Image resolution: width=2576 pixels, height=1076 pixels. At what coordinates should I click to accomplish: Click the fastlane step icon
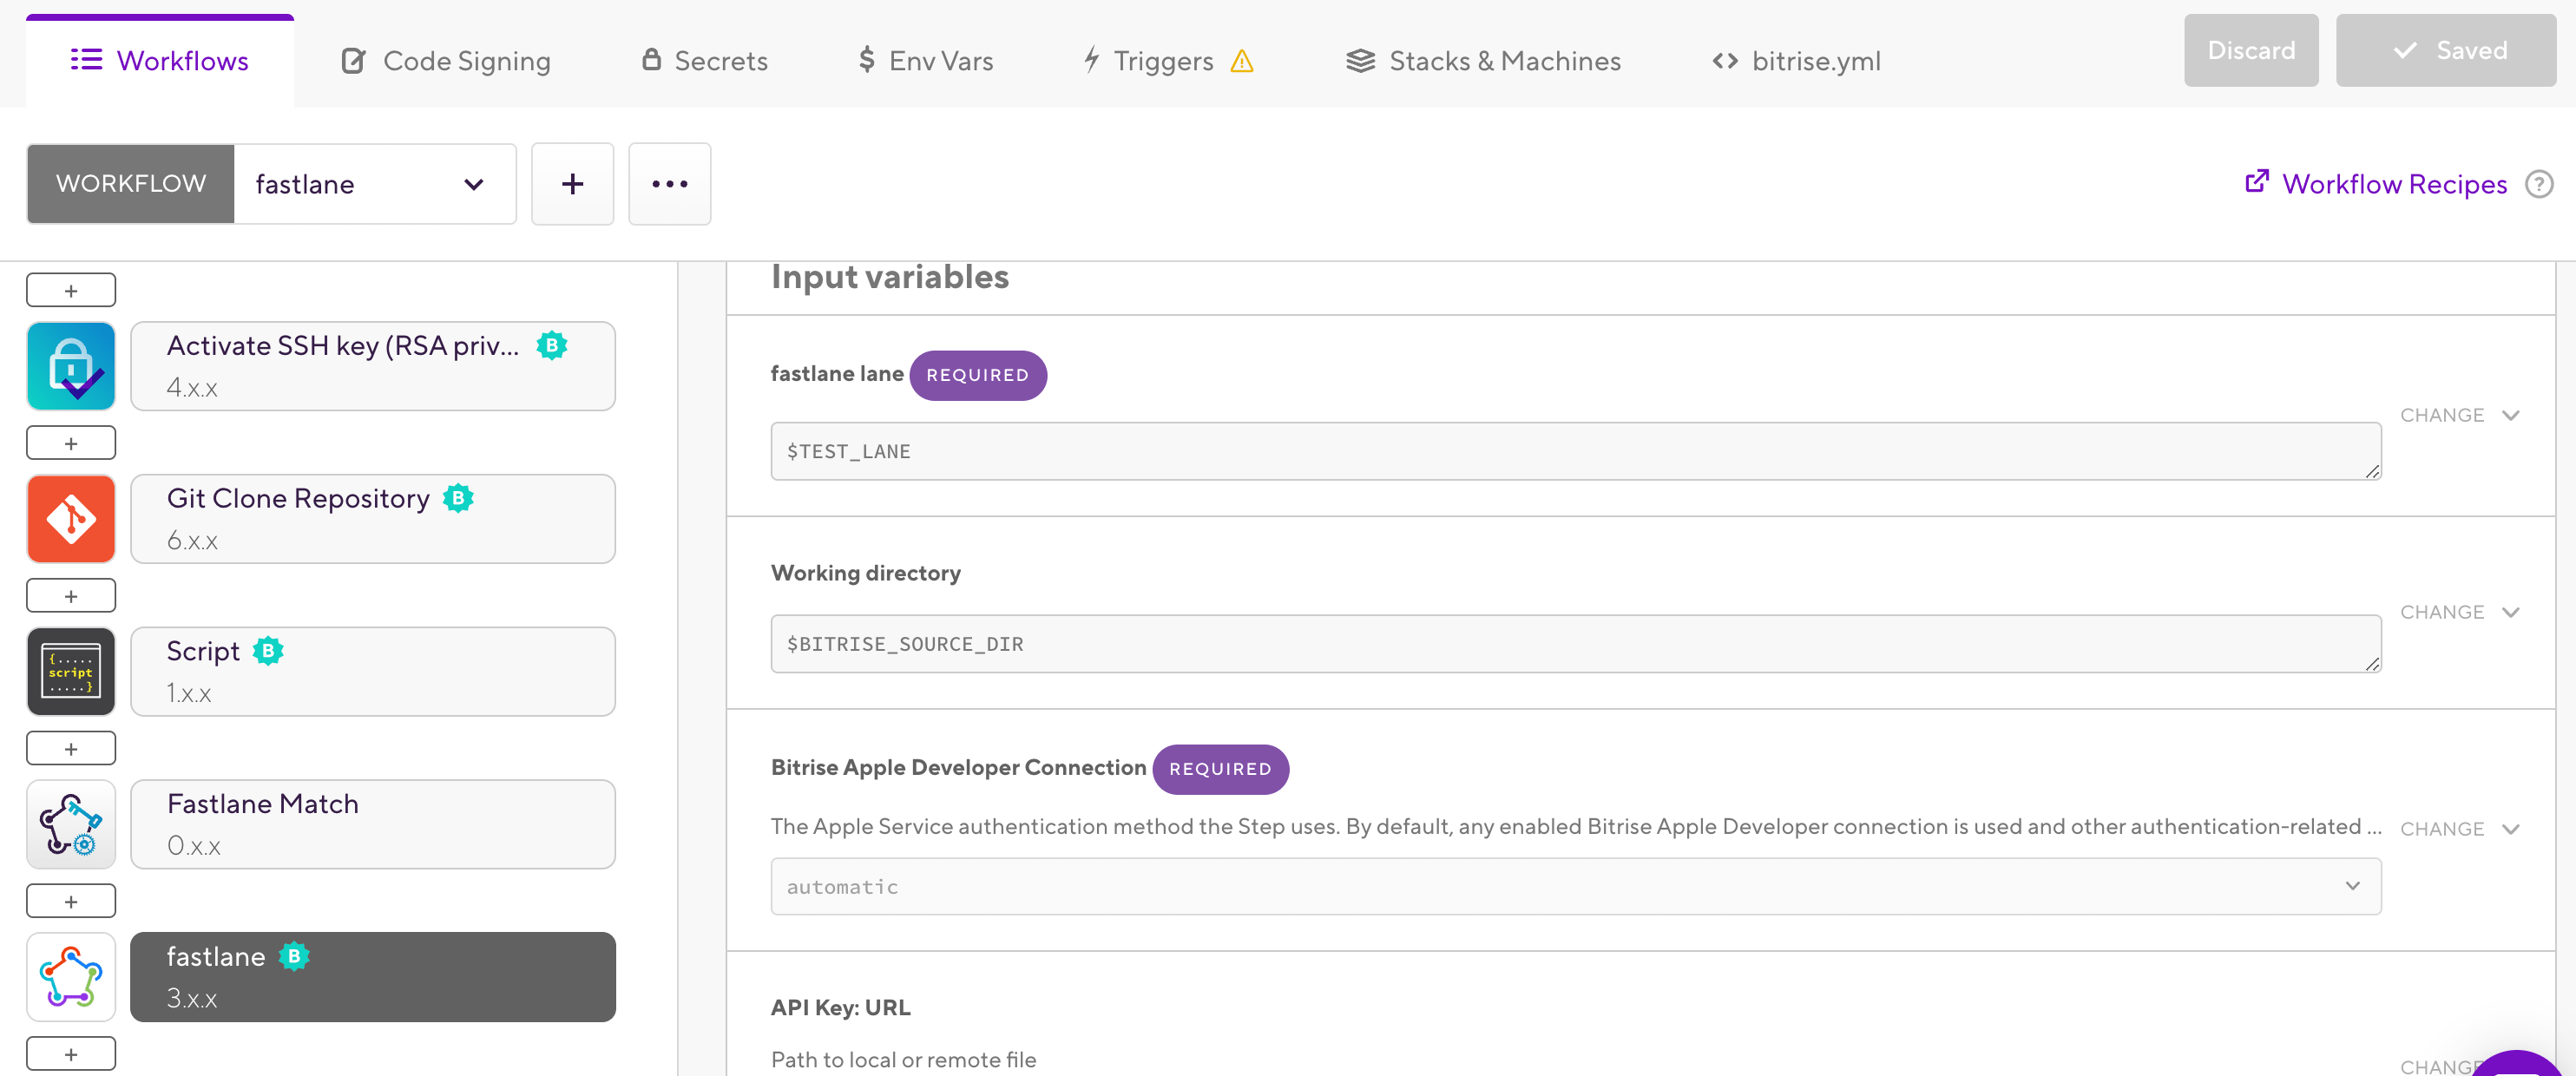[71, 978]
